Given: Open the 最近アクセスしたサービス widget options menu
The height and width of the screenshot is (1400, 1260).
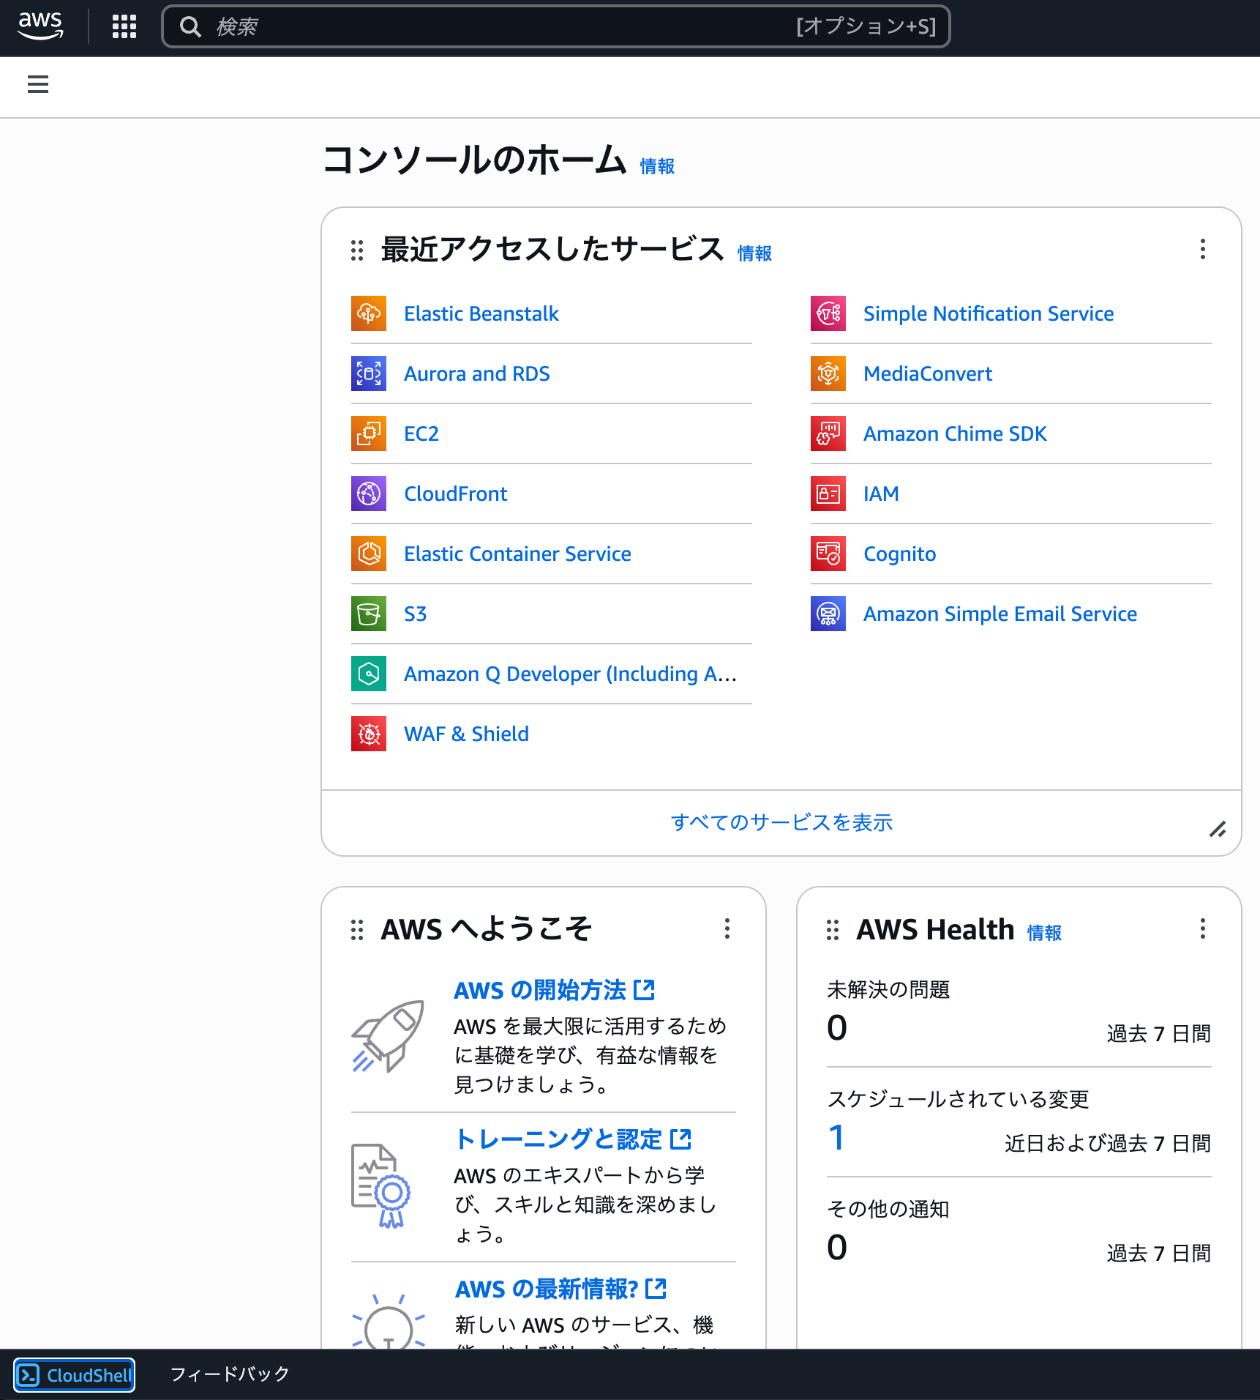Looking at the screenshot, I should (1203, 249).
